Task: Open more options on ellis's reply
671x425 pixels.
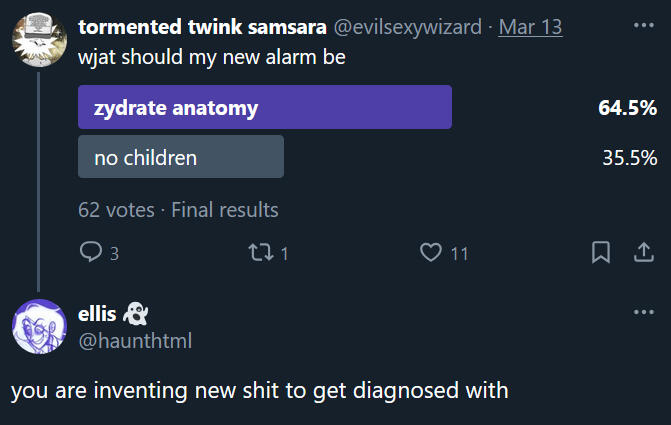Action: click(643, 313)
